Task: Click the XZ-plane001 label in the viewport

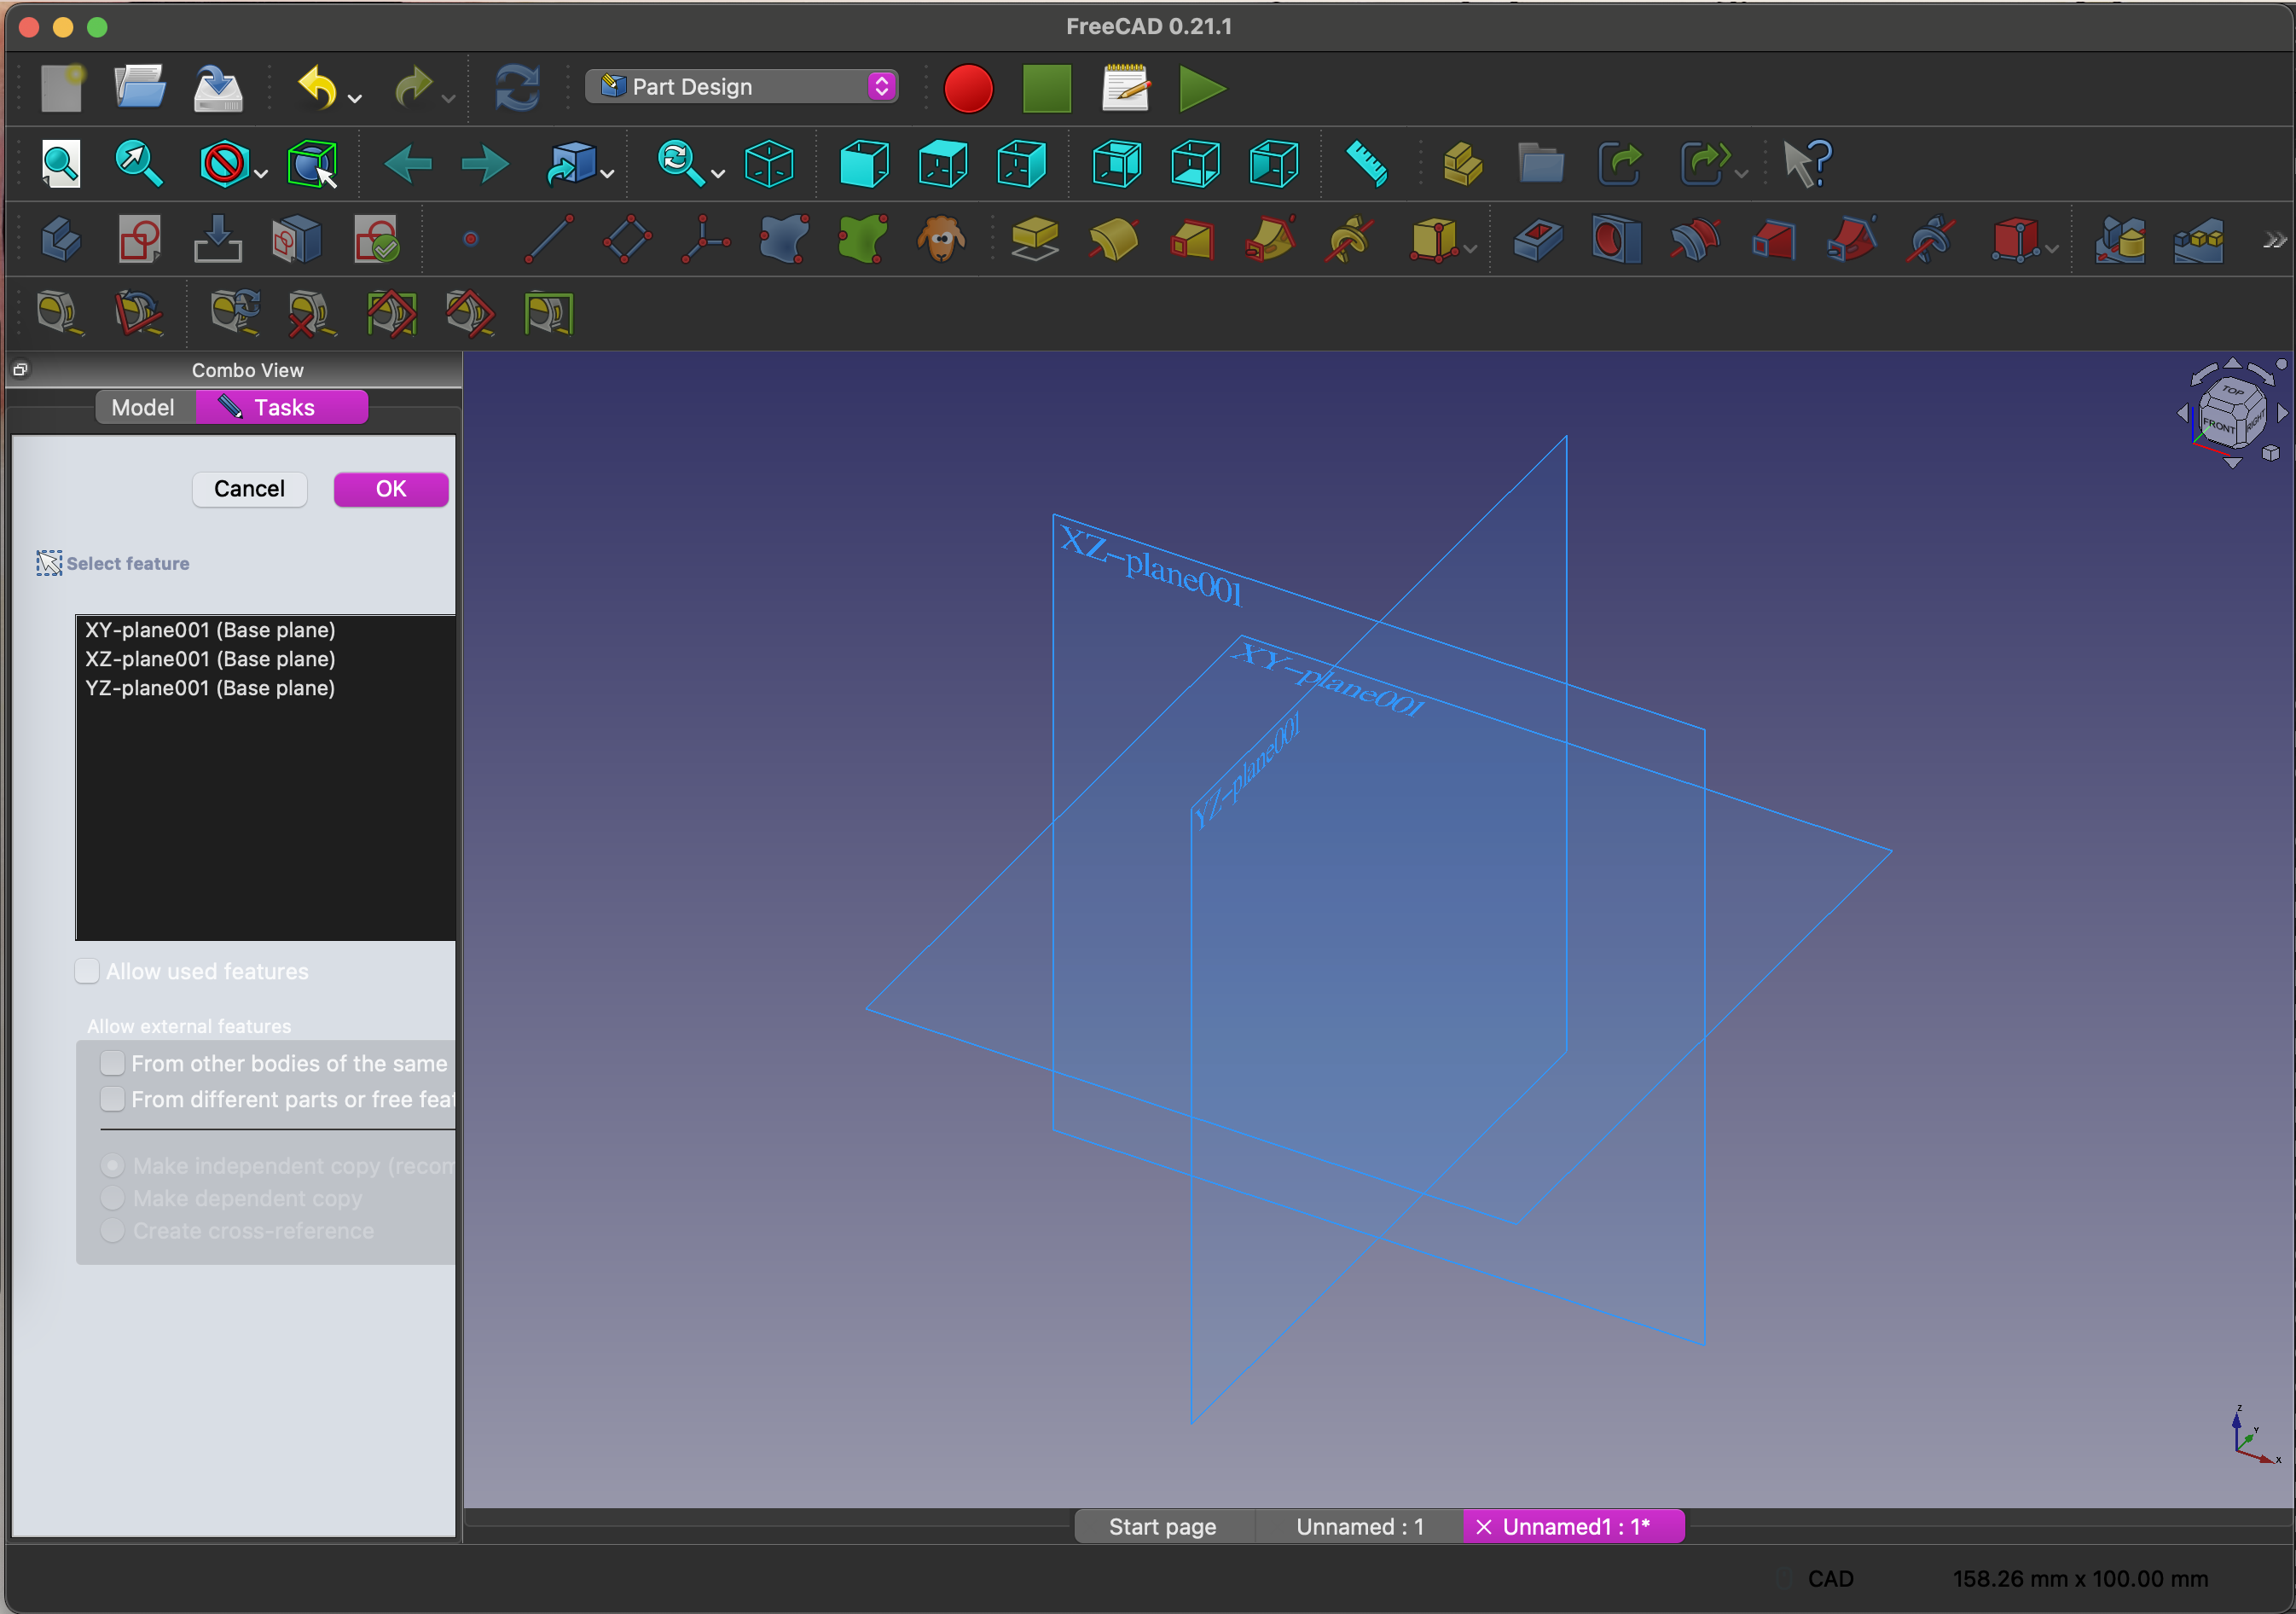Action: pos(1151,566)
